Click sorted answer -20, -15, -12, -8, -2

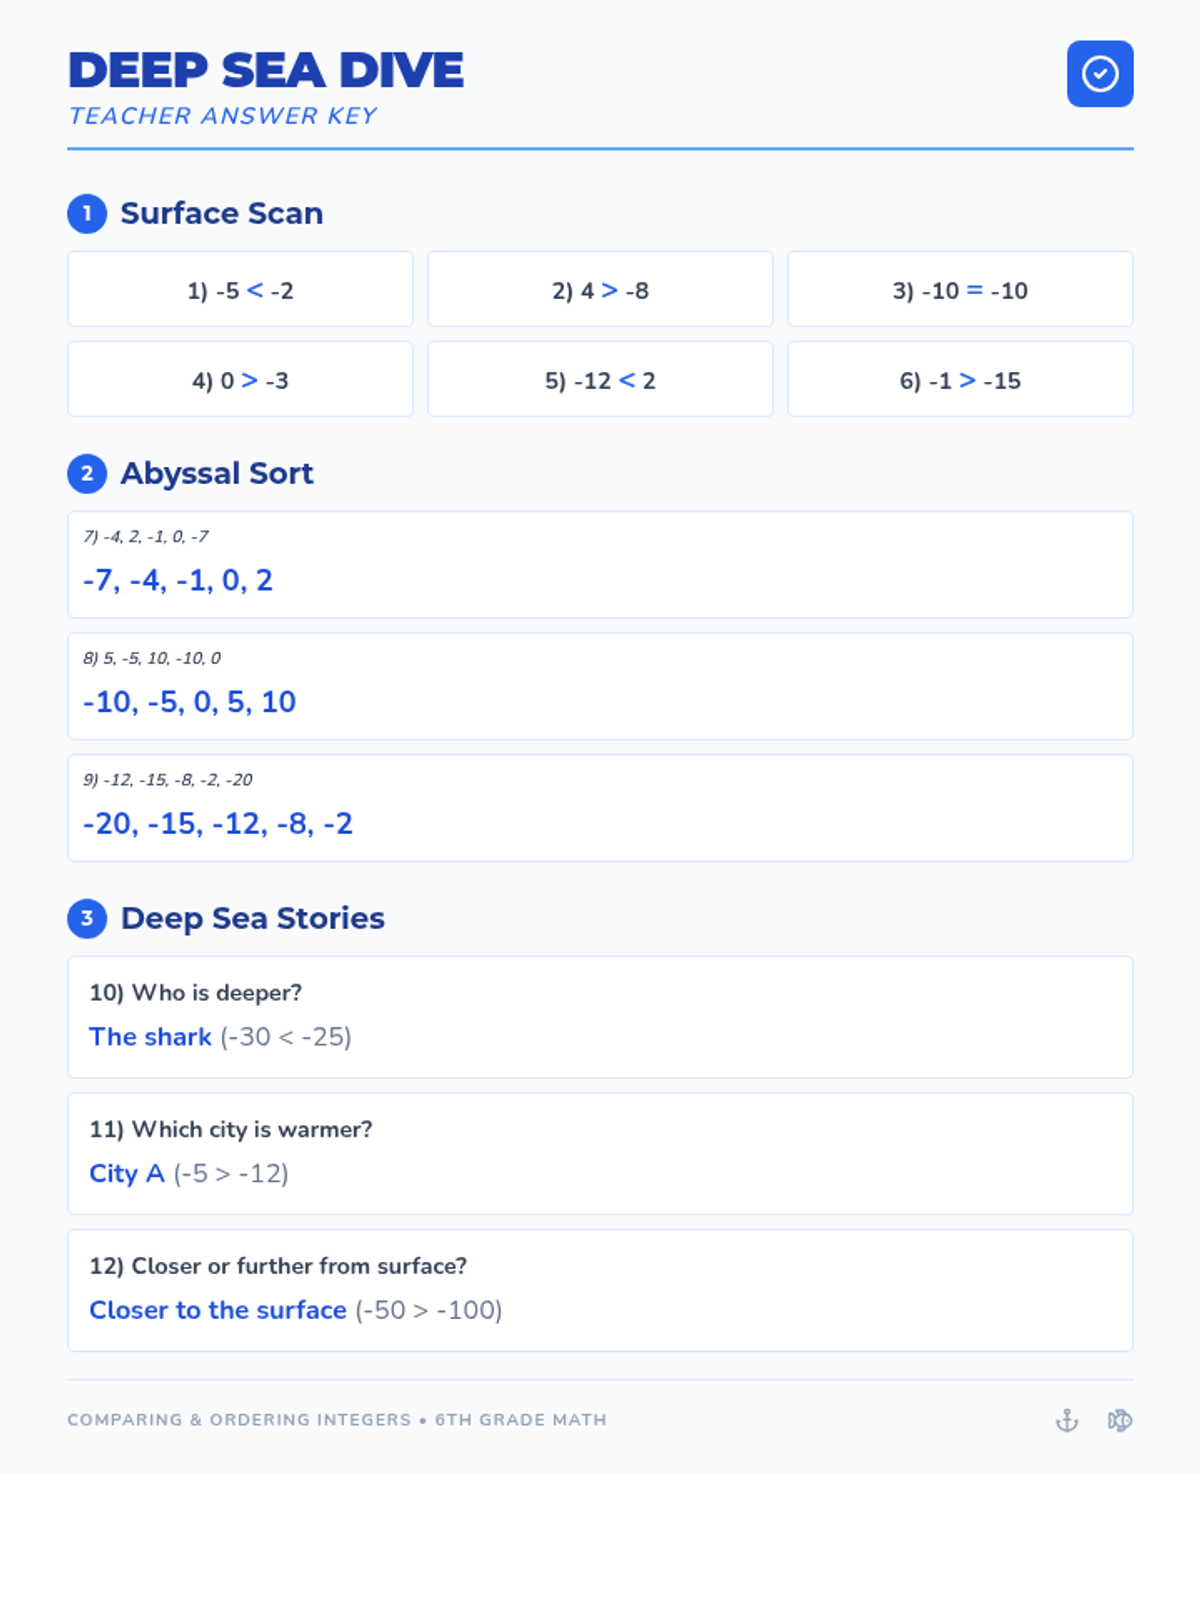pyautogui.click(x=218, y=824)
